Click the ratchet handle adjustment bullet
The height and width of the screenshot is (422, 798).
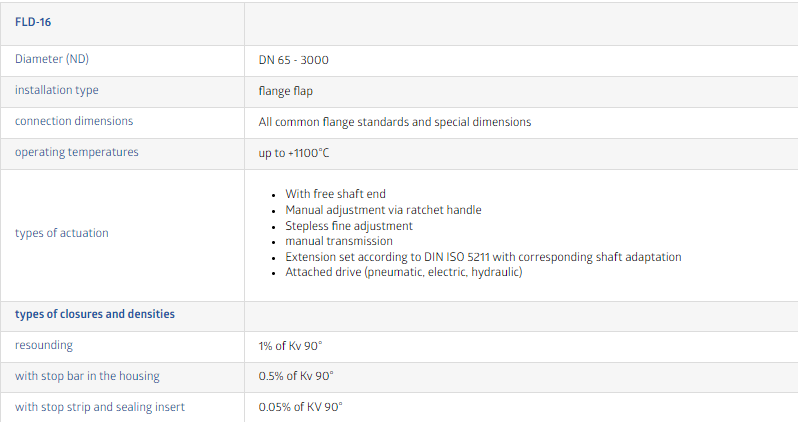[x=383, y=210]
